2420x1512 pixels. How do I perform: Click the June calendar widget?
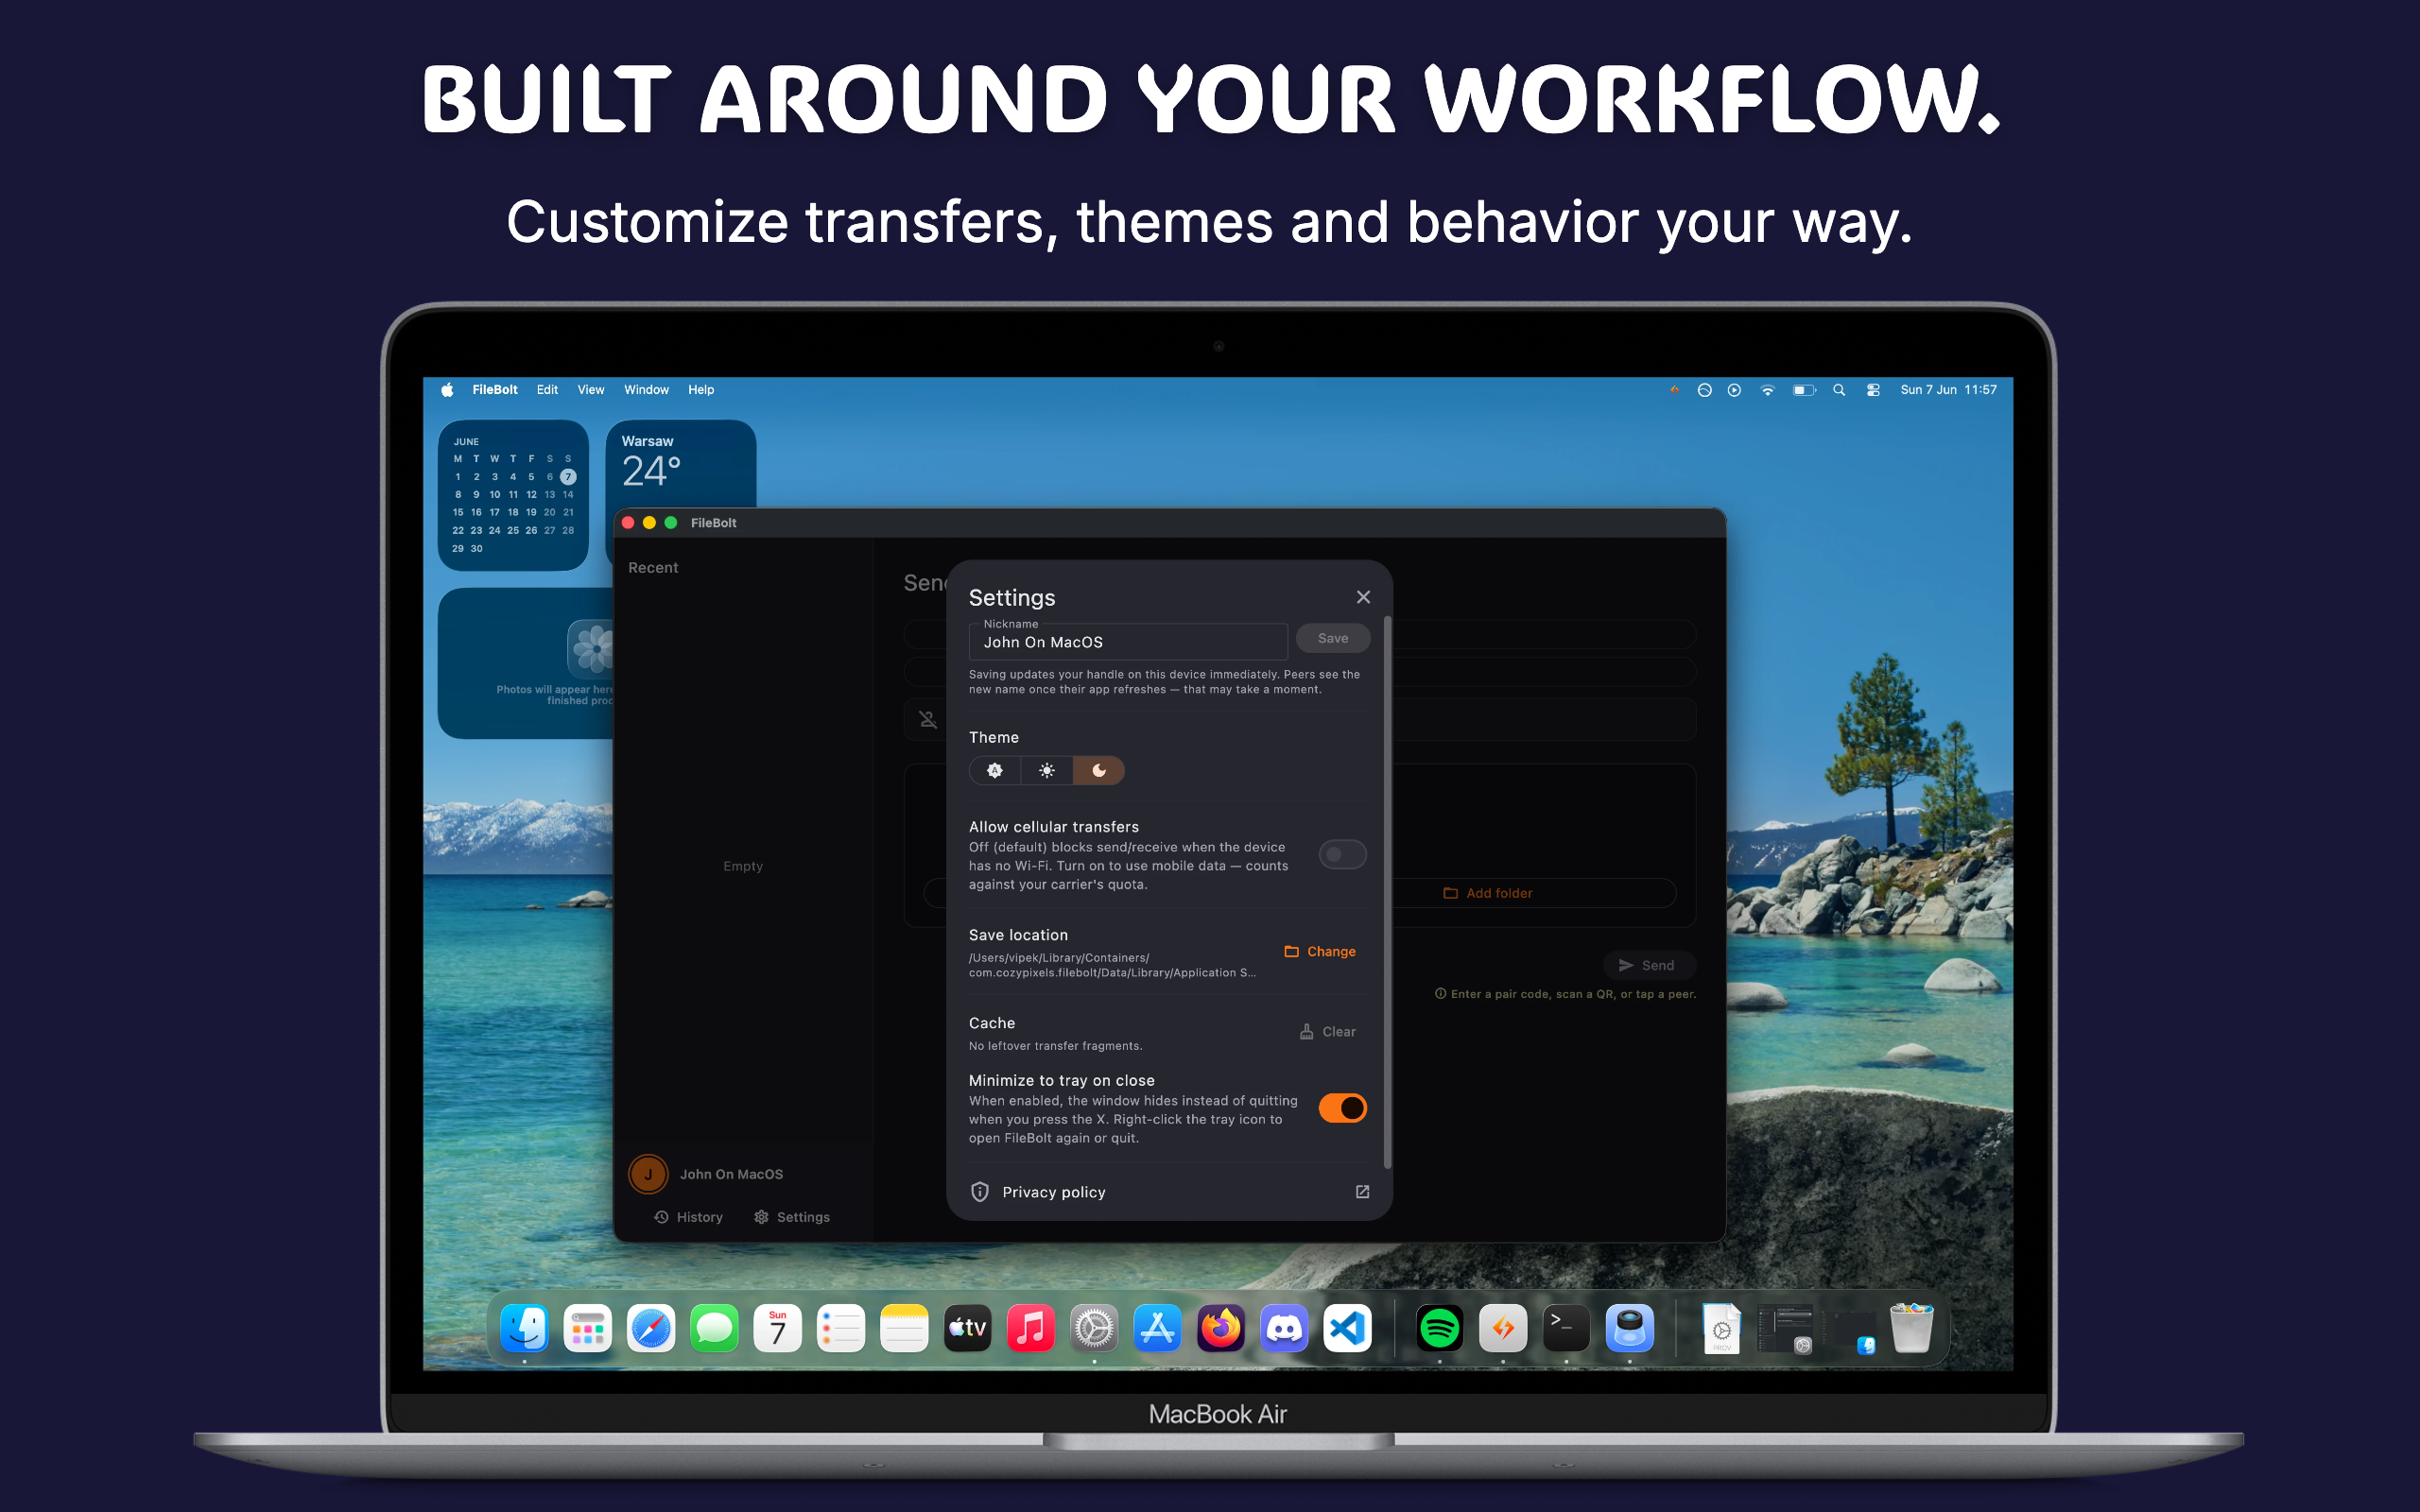[x=513, y=495]
